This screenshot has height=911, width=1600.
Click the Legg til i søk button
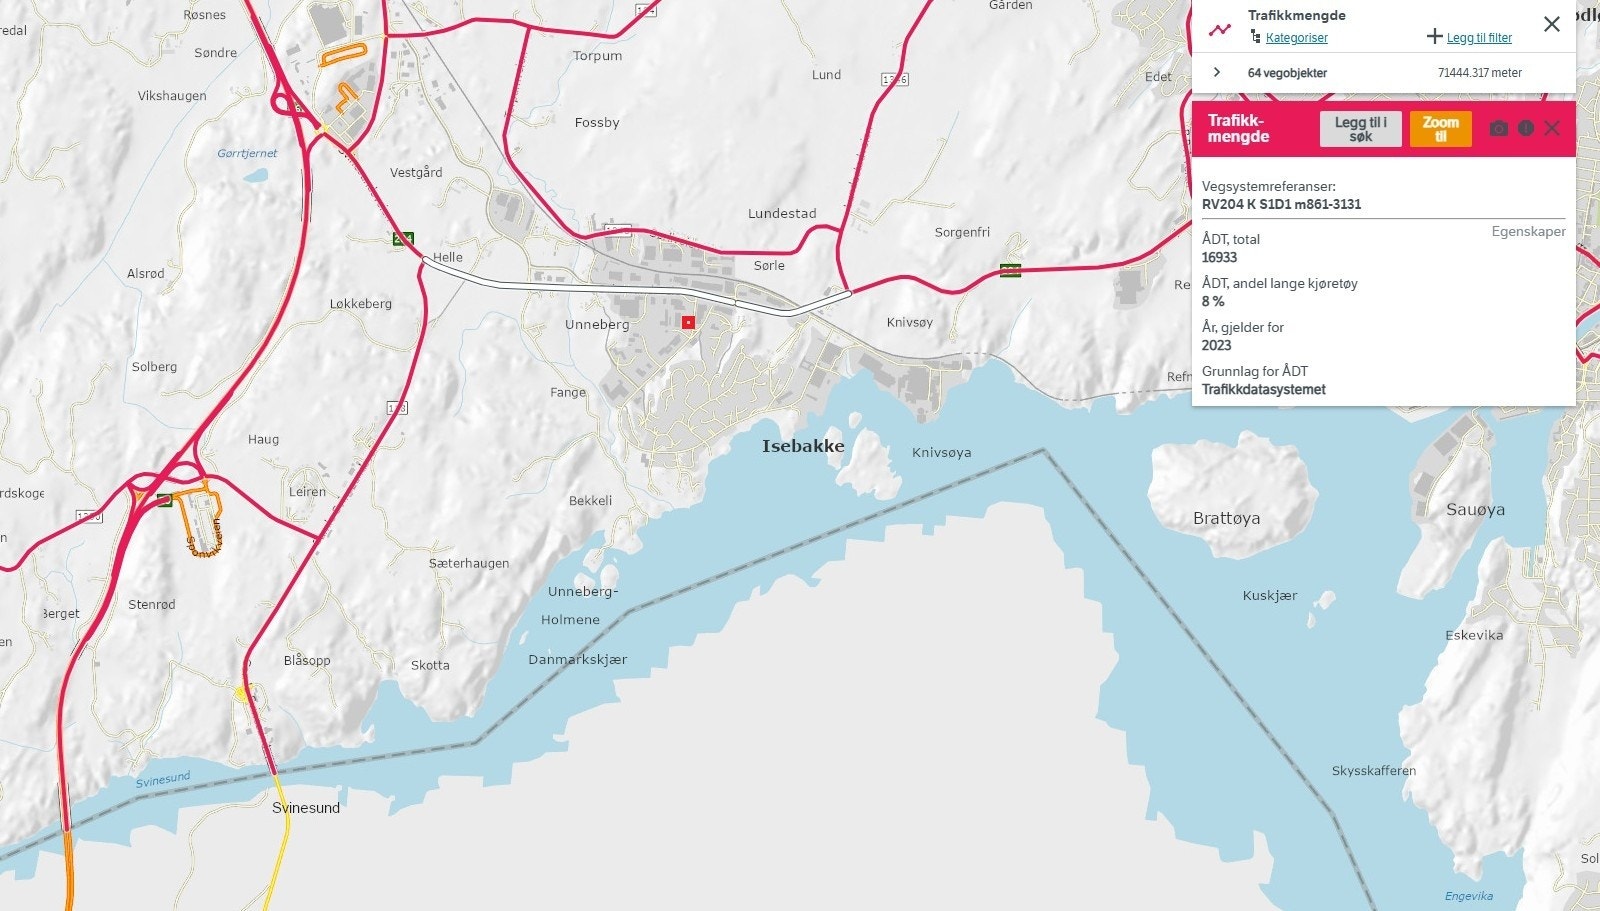pos(1360,129)
